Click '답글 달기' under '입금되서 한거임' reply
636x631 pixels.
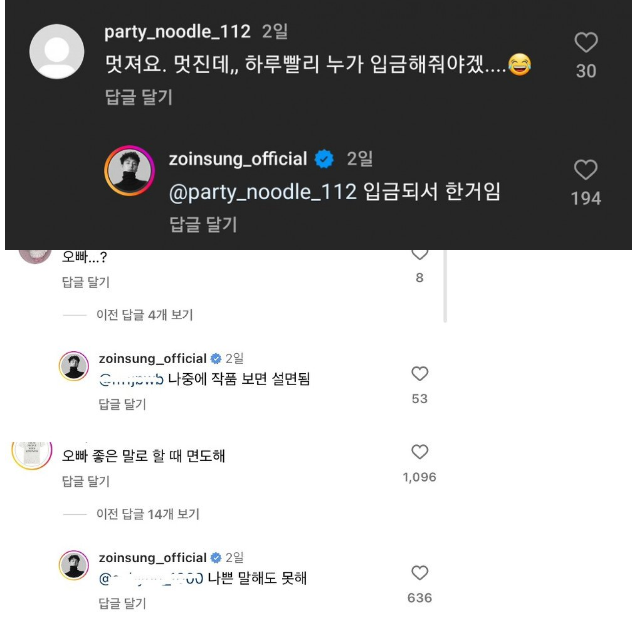pos(203,224)
